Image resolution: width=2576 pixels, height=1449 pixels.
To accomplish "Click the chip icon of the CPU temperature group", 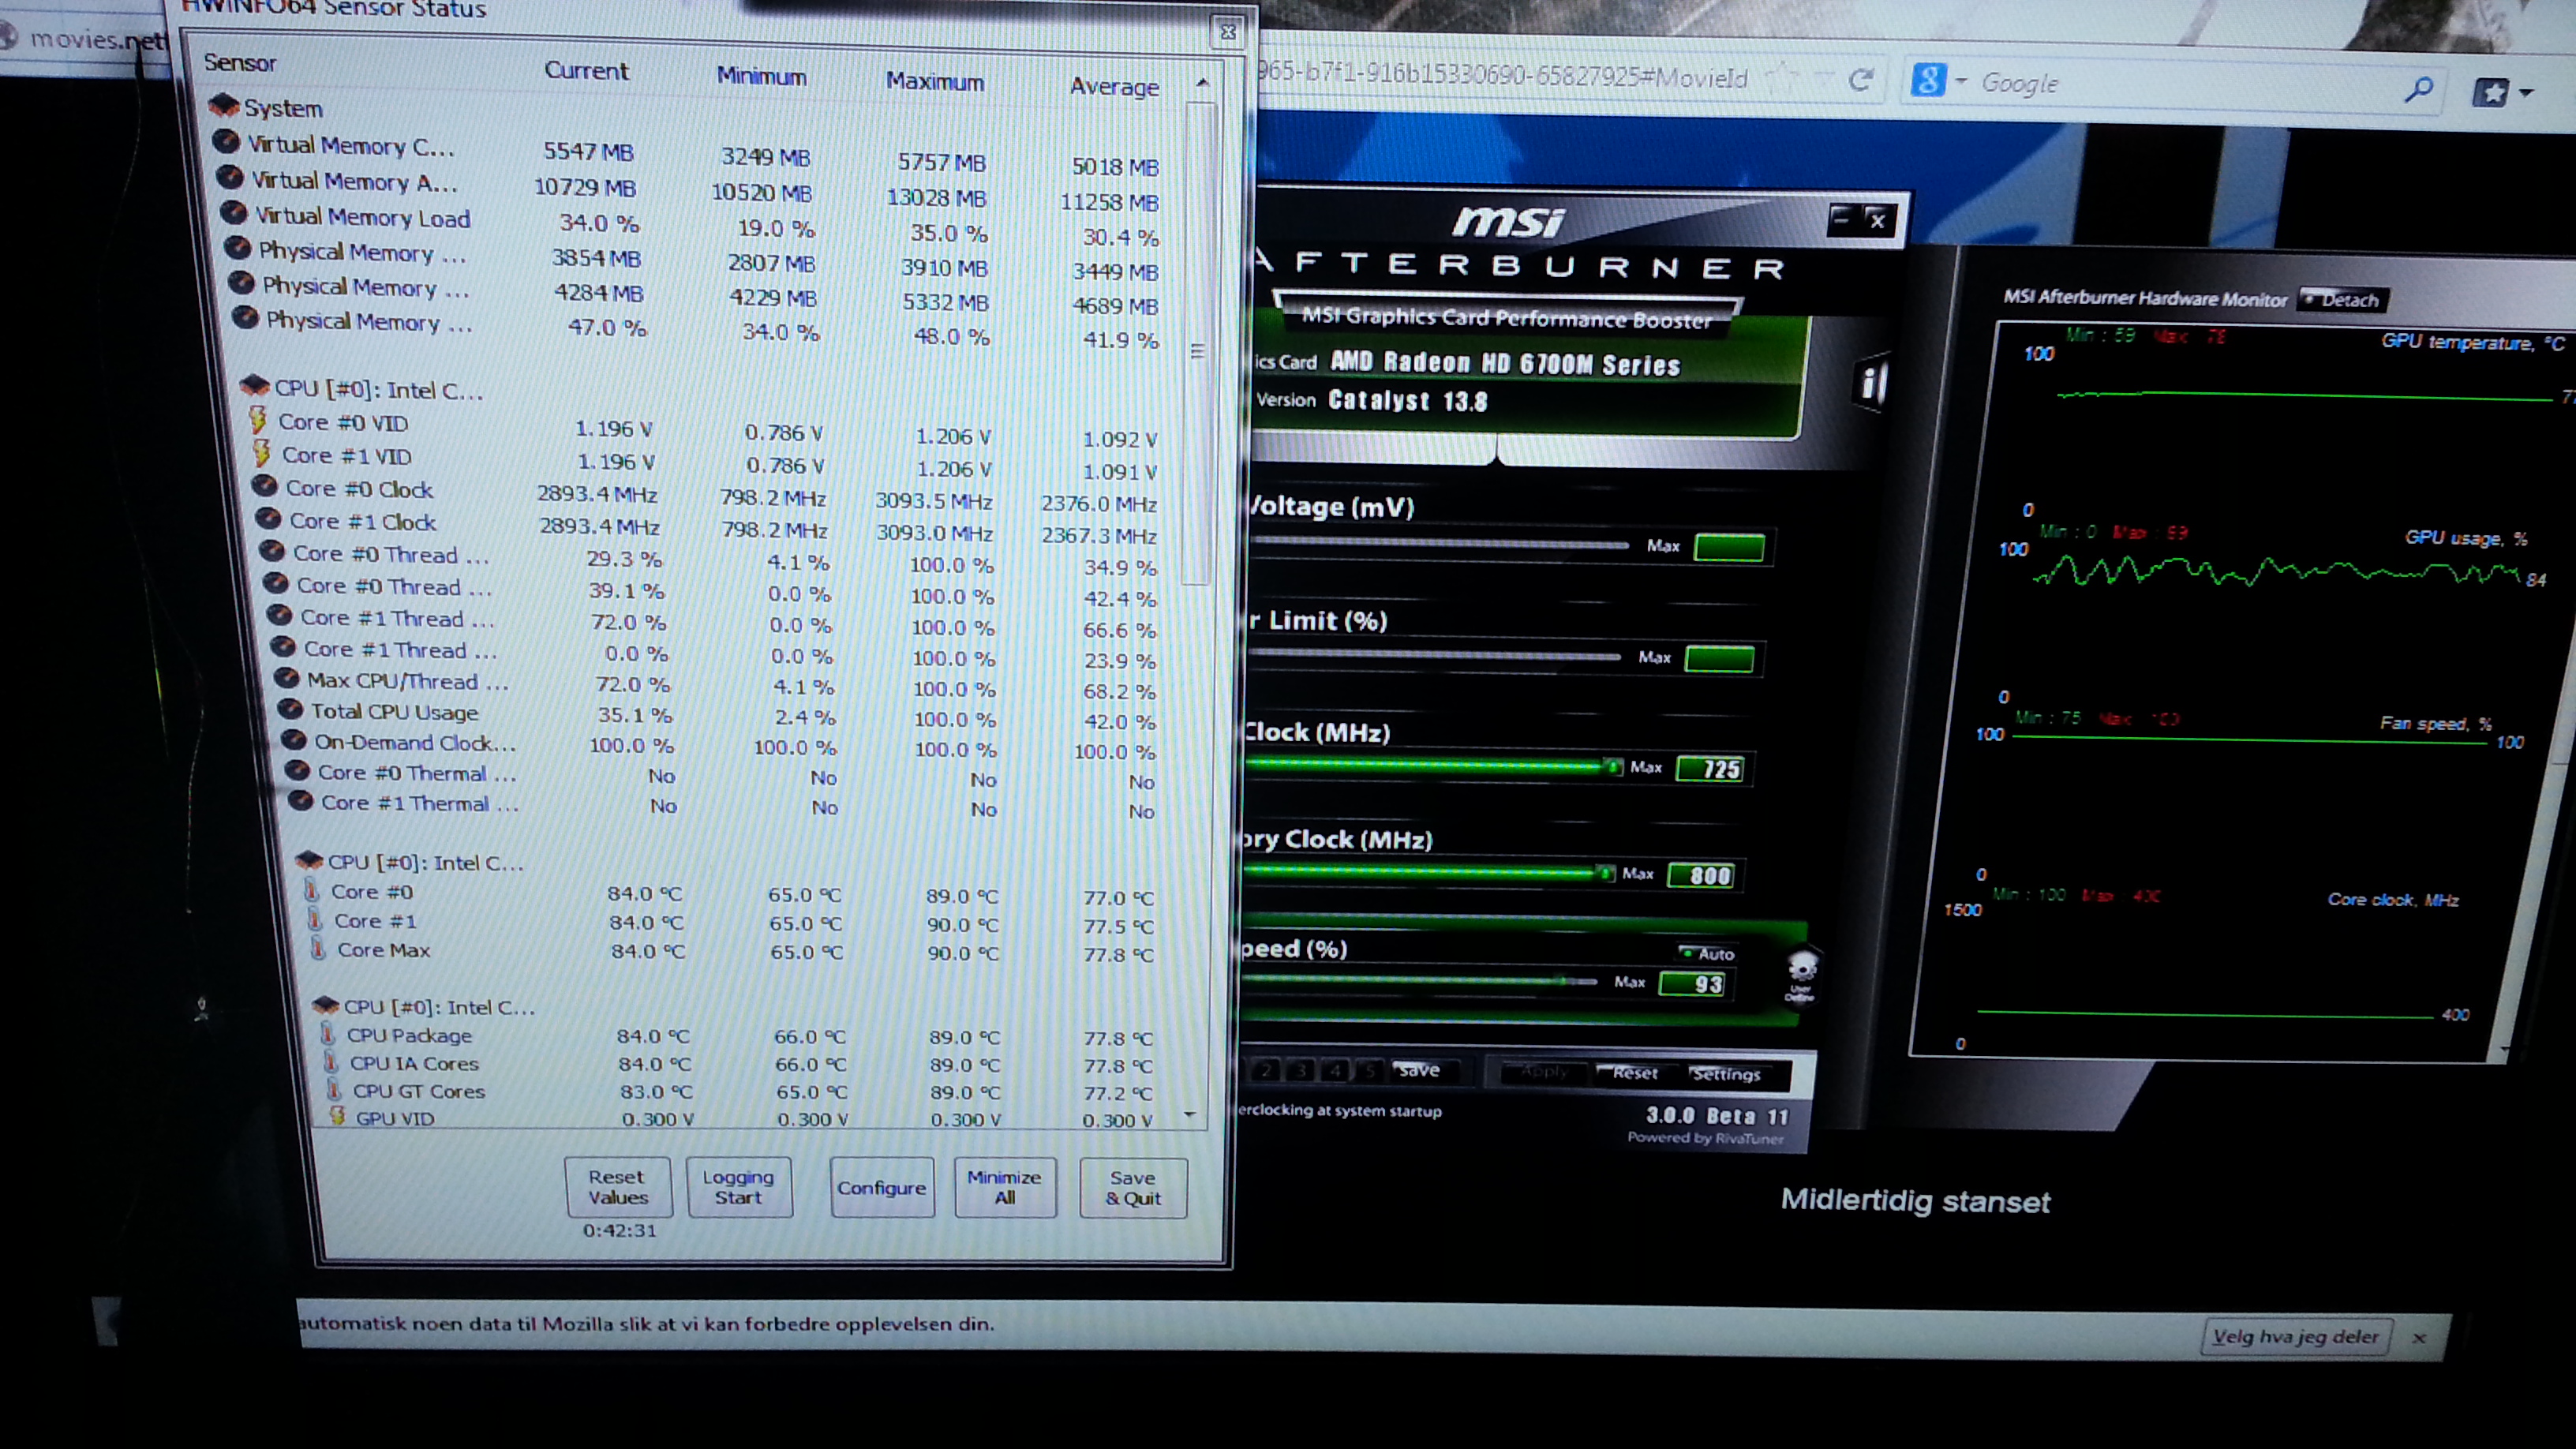I will (x=309, y=860).
